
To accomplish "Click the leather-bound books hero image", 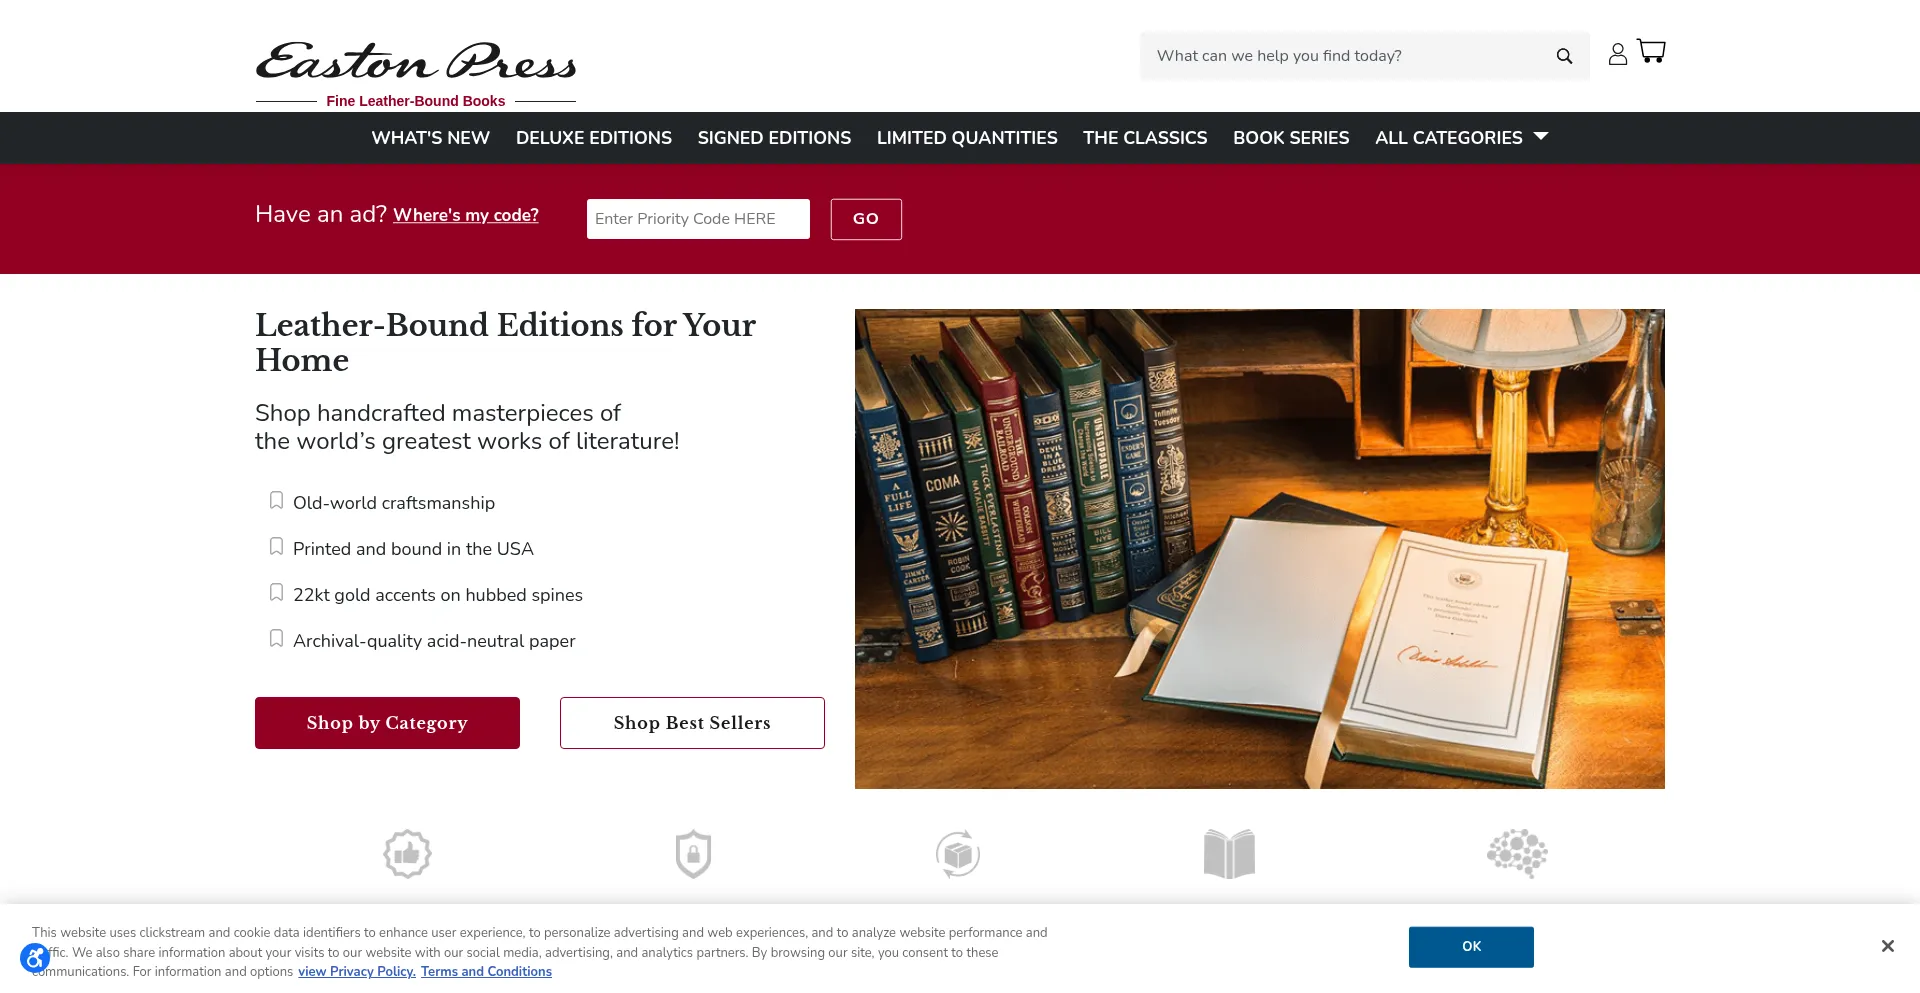I will [1260, 549].
